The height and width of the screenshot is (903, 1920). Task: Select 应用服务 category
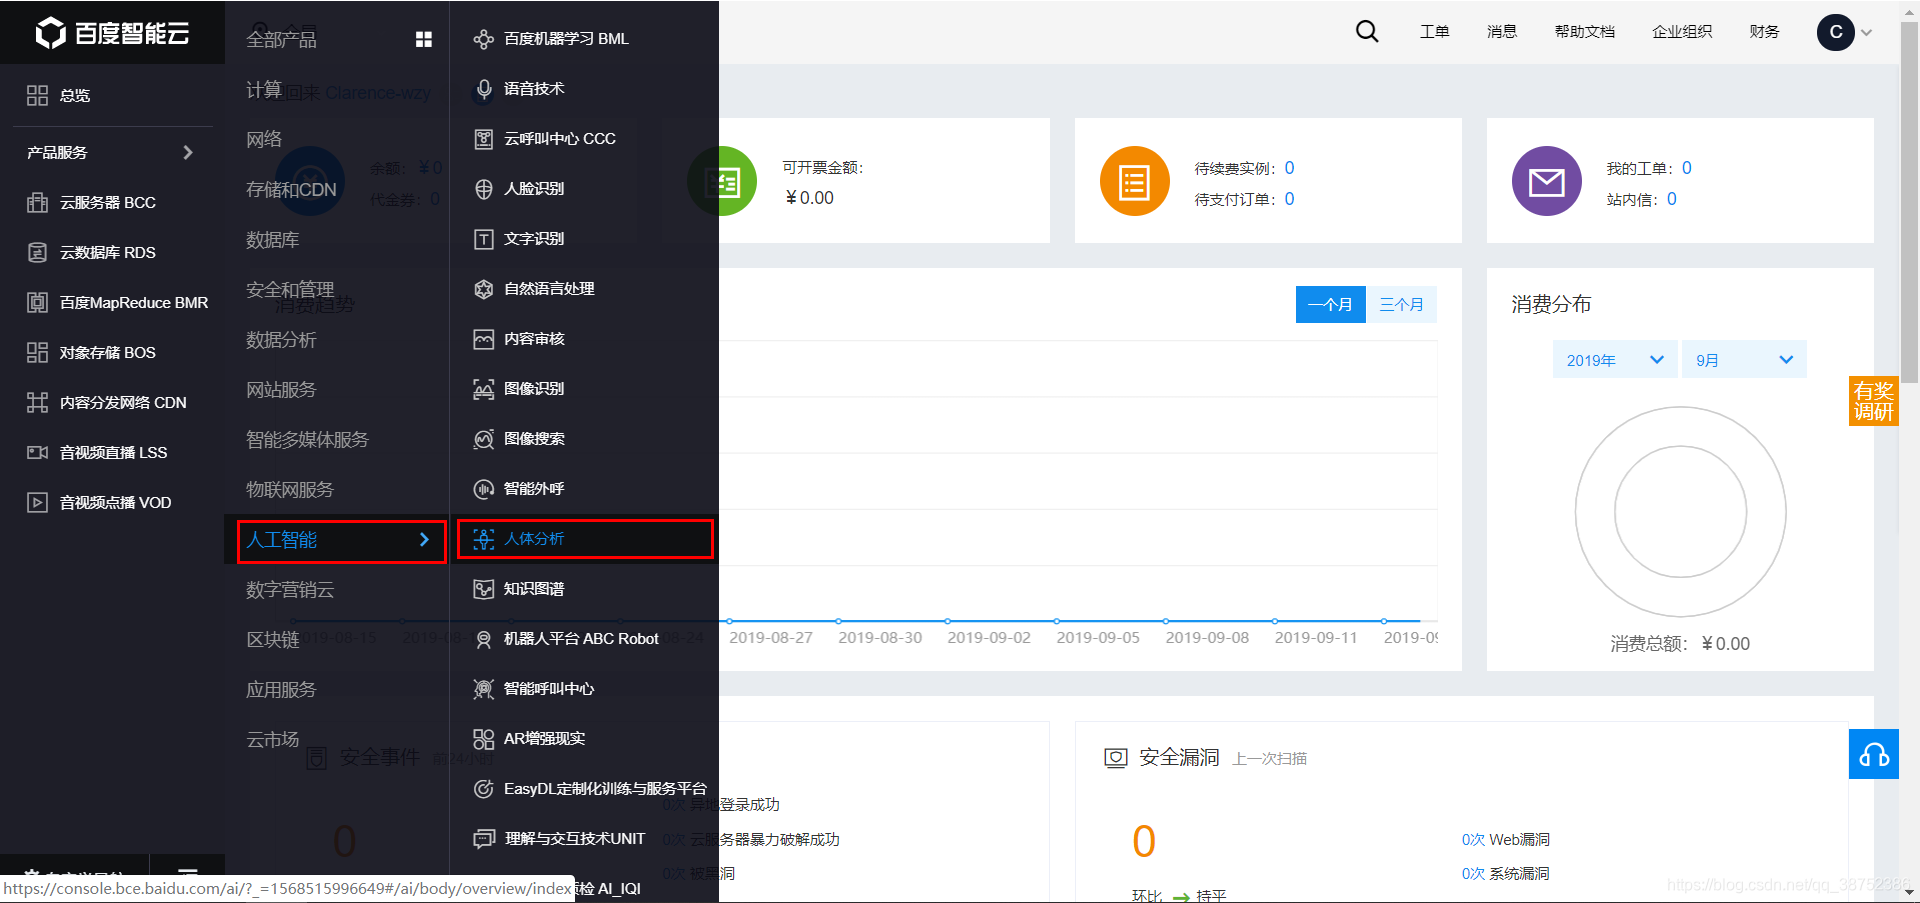point(281,690)
